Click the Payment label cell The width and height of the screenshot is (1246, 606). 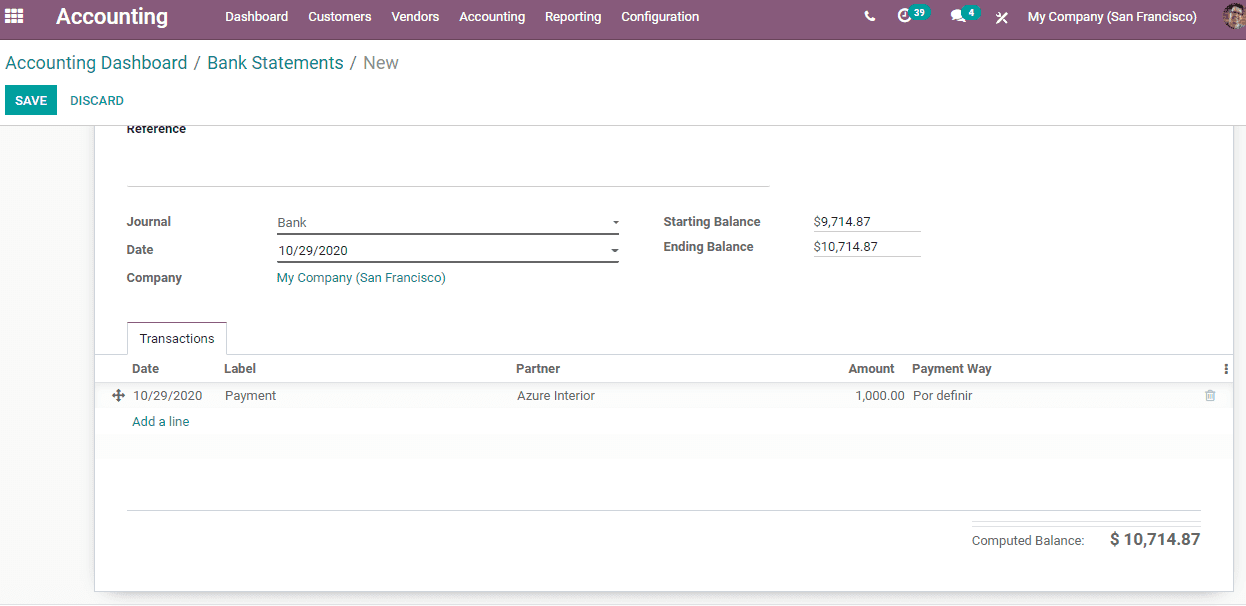251,396
